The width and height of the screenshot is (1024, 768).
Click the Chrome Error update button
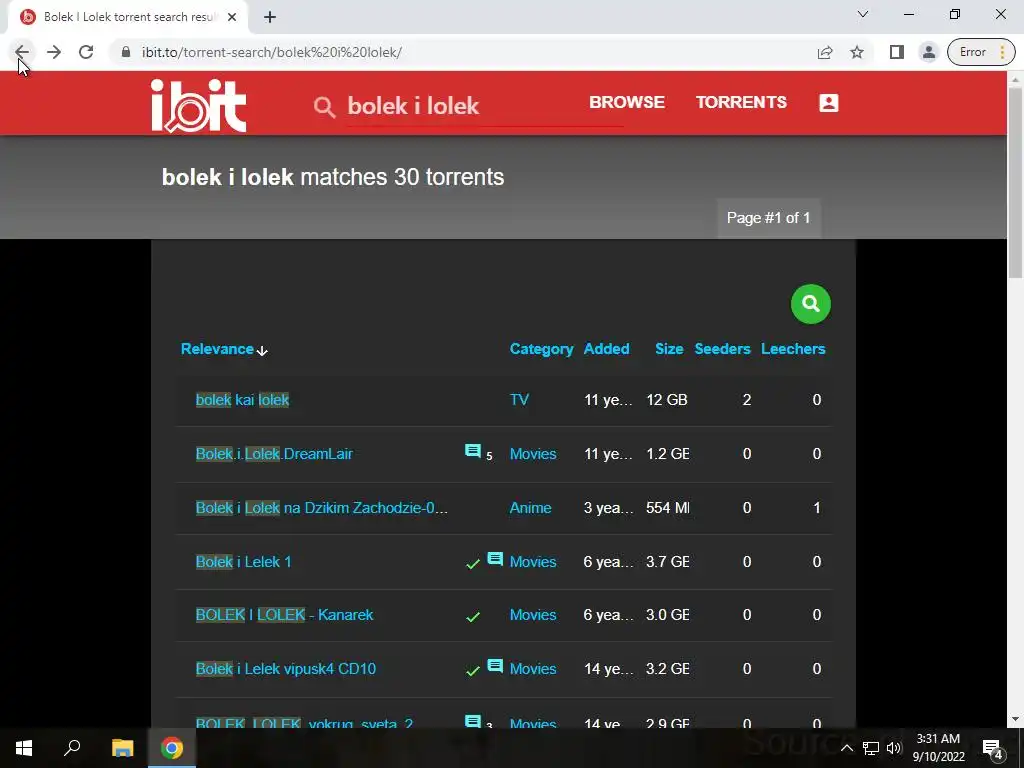(x=981, y=52)
